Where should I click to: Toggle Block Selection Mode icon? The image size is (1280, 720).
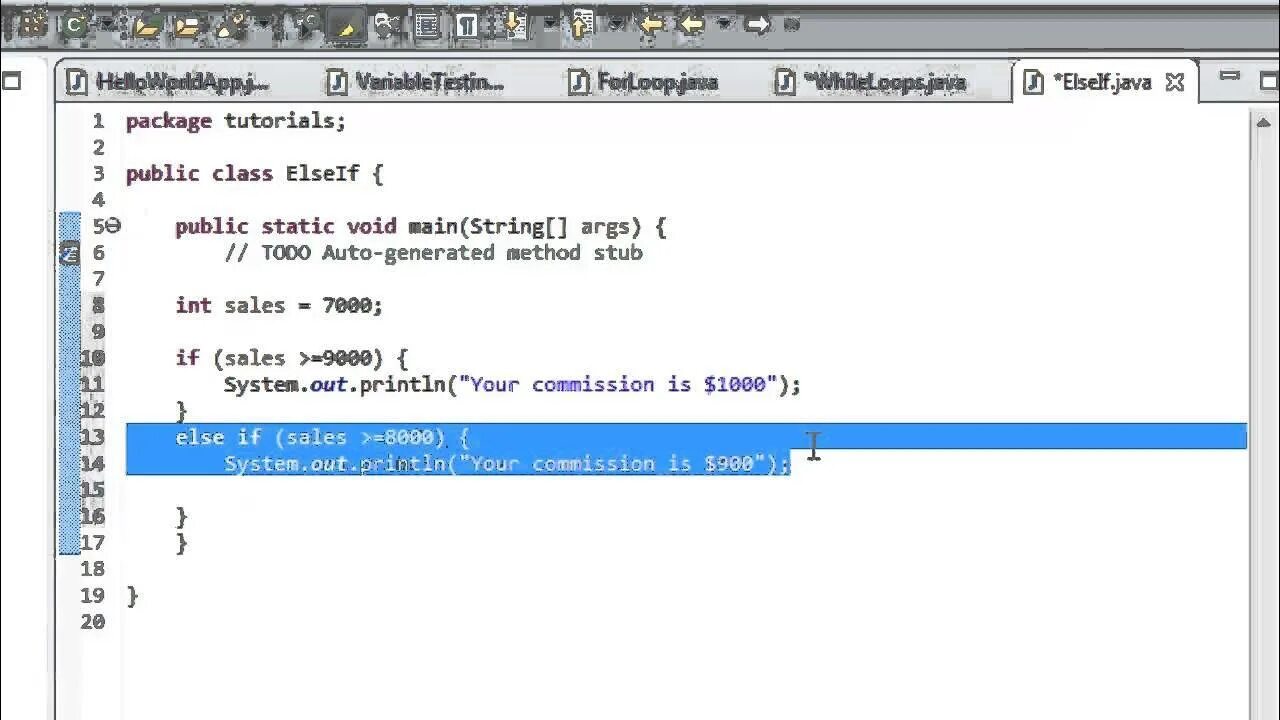(427, 25)
